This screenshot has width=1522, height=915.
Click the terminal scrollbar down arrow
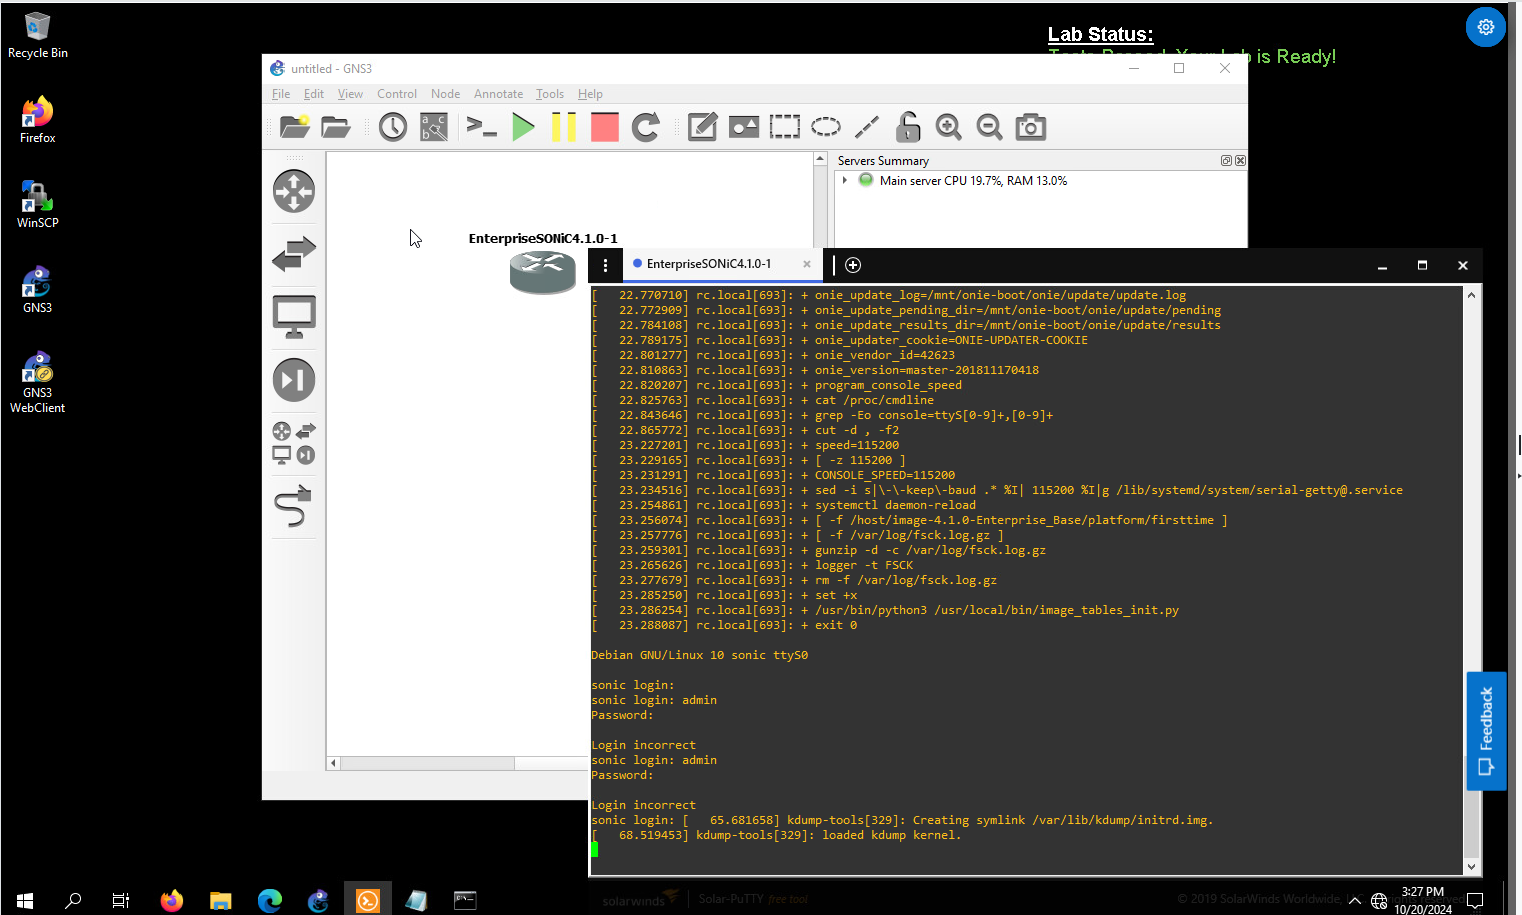[x=1471, y=867]
